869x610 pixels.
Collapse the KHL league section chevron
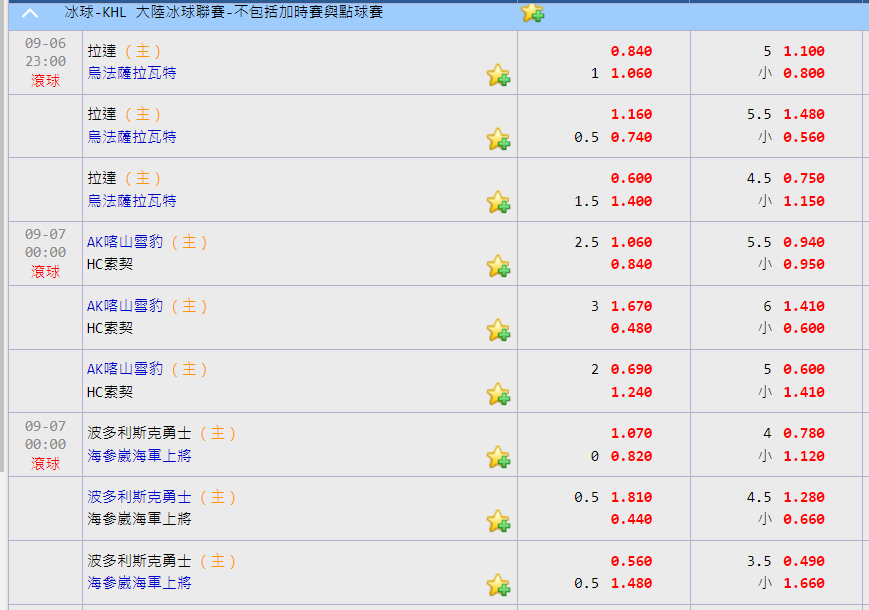point(30,13)
